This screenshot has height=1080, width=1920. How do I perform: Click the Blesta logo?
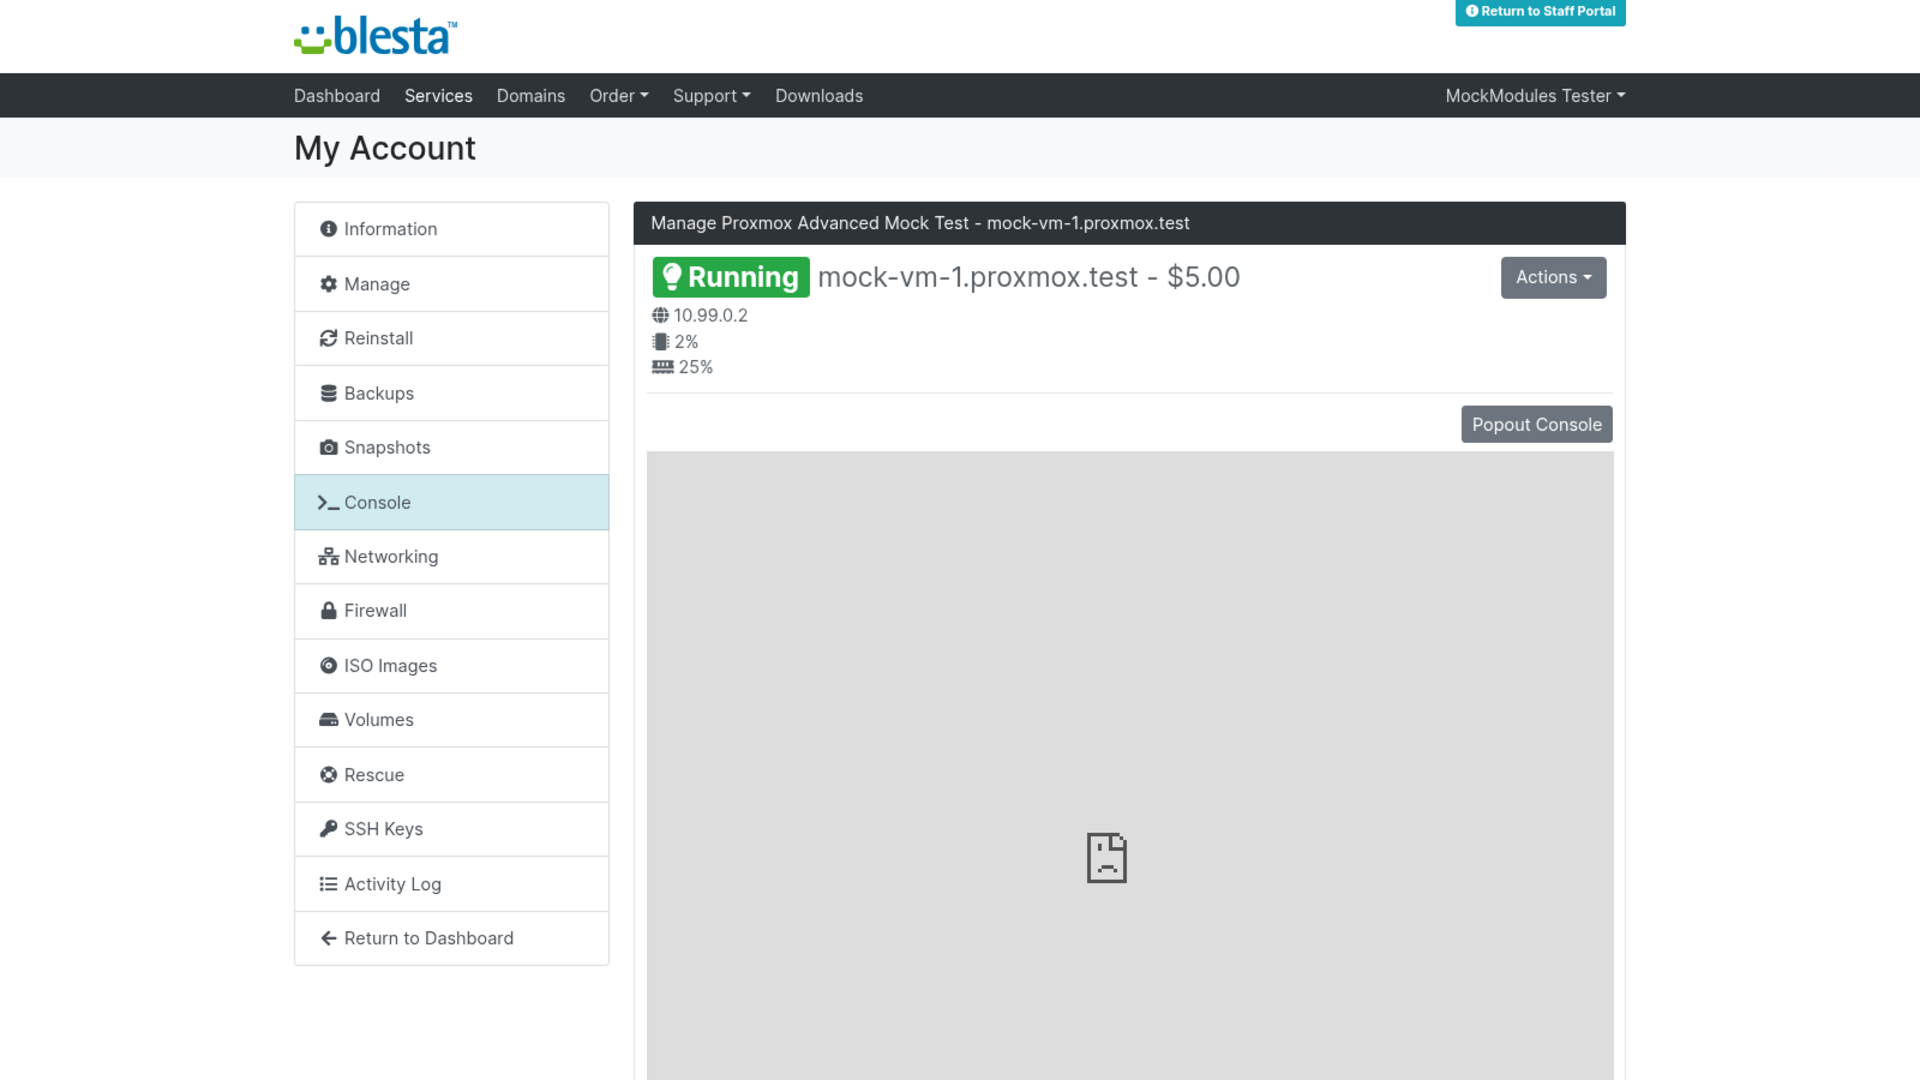point(376,35)
